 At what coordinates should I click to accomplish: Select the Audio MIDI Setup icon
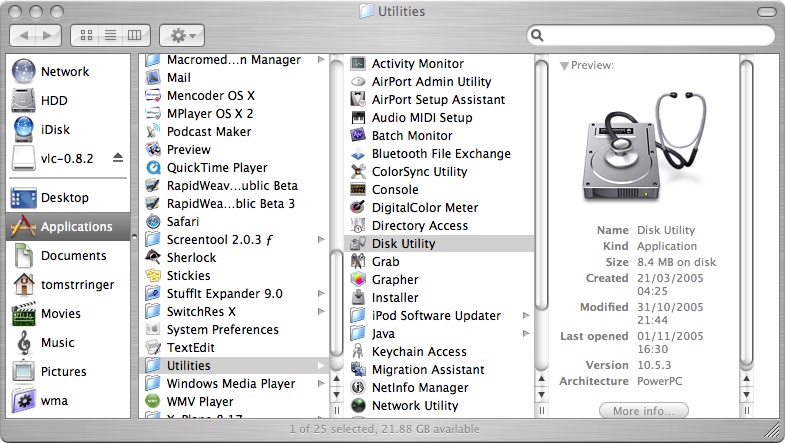click(x=358, y=118)
